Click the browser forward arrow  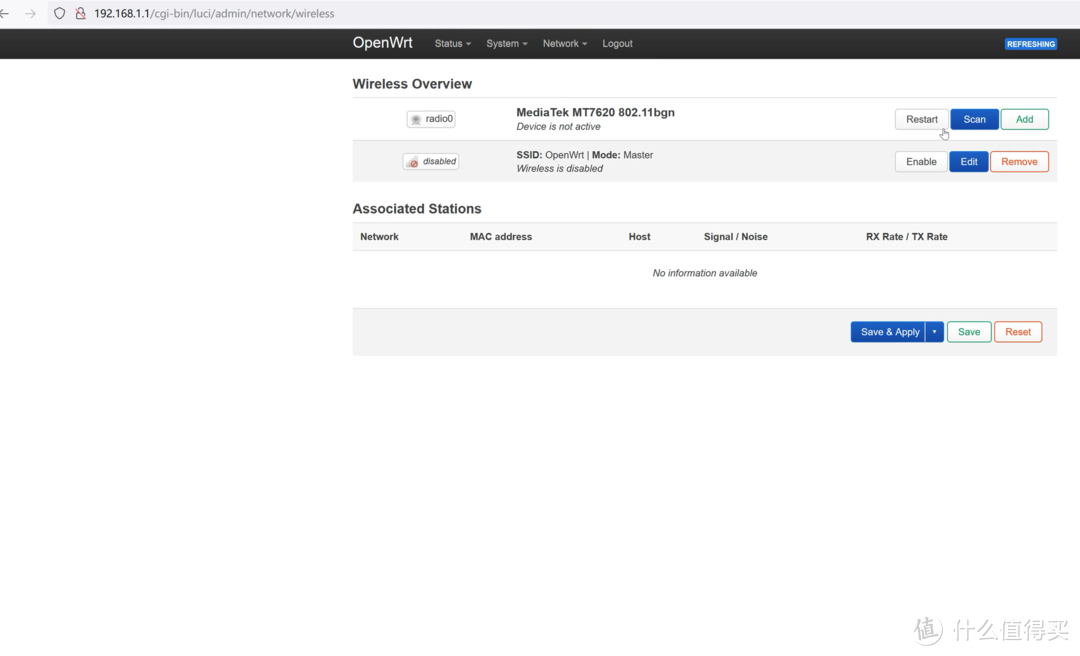pyautogui.click(x=30, y=14)
